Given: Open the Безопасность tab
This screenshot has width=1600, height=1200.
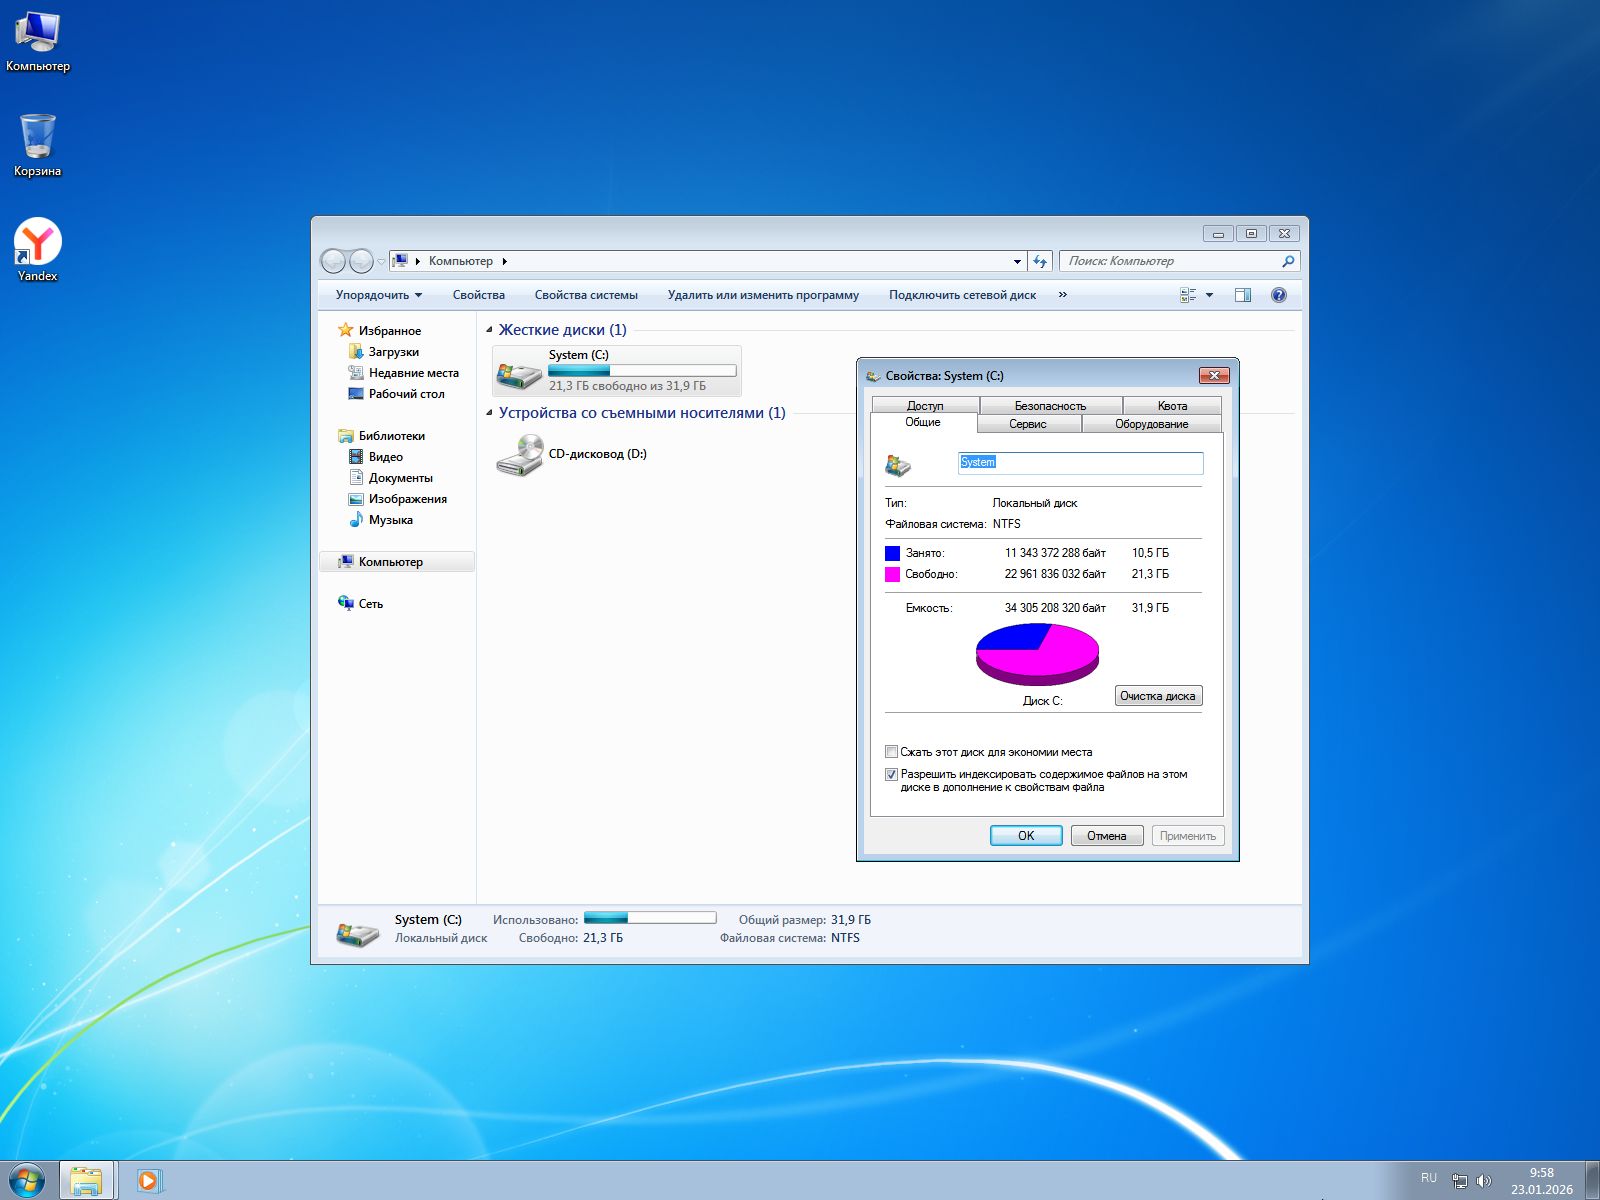Looking at the screenshot, I should [1049, 405].
